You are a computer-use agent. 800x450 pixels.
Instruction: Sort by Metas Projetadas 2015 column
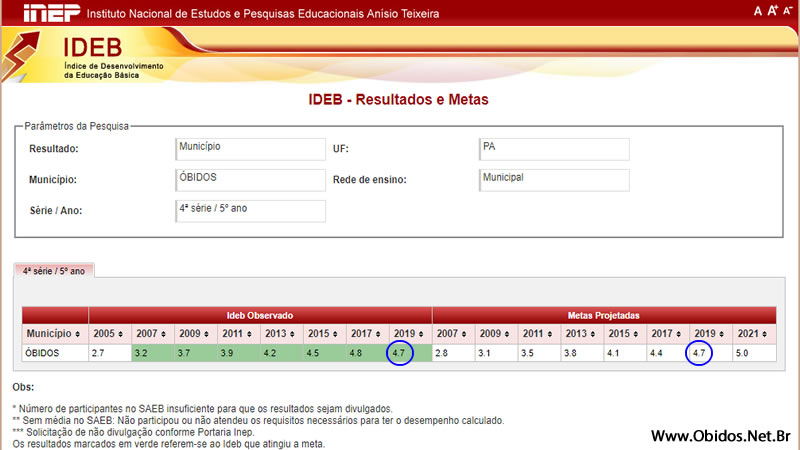pos(635,334)
